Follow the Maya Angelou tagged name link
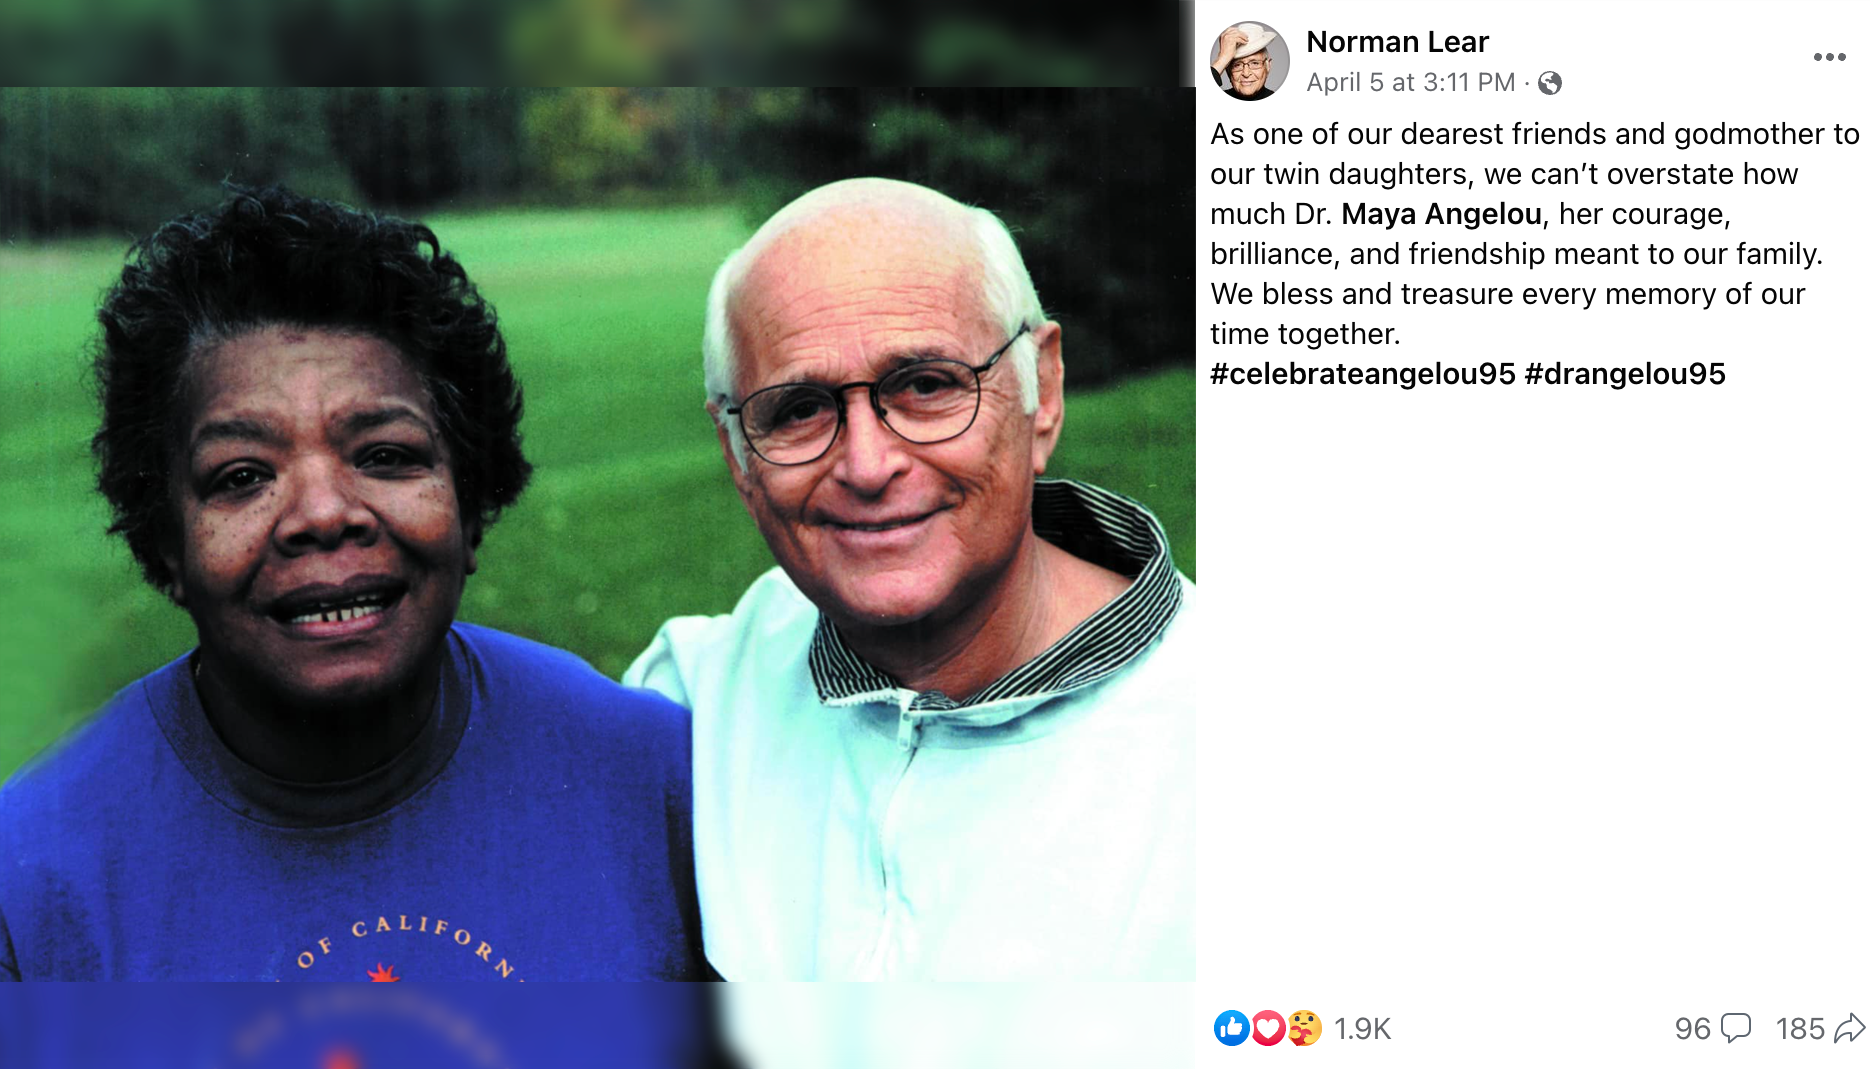The width and height of the screenshot is (1870, 1069). click(1441, 214)
